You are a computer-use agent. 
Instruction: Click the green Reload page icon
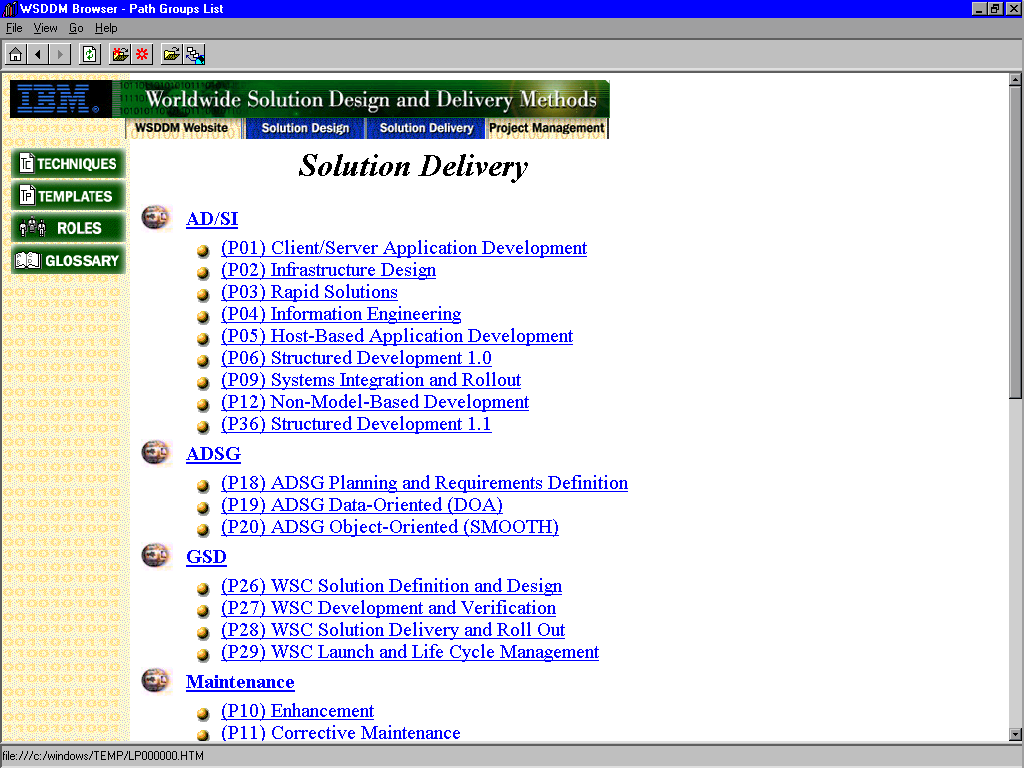click(x=90, y=54)
